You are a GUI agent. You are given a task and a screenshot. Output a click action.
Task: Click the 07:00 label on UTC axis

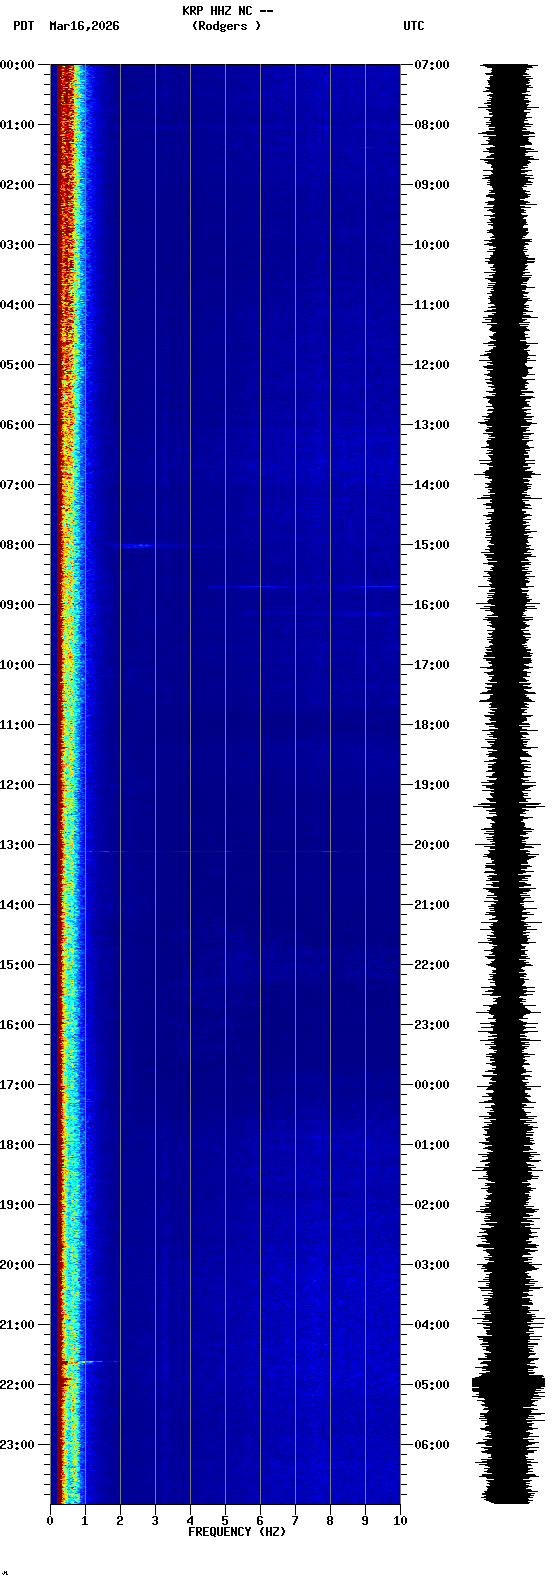pos(432,65)
